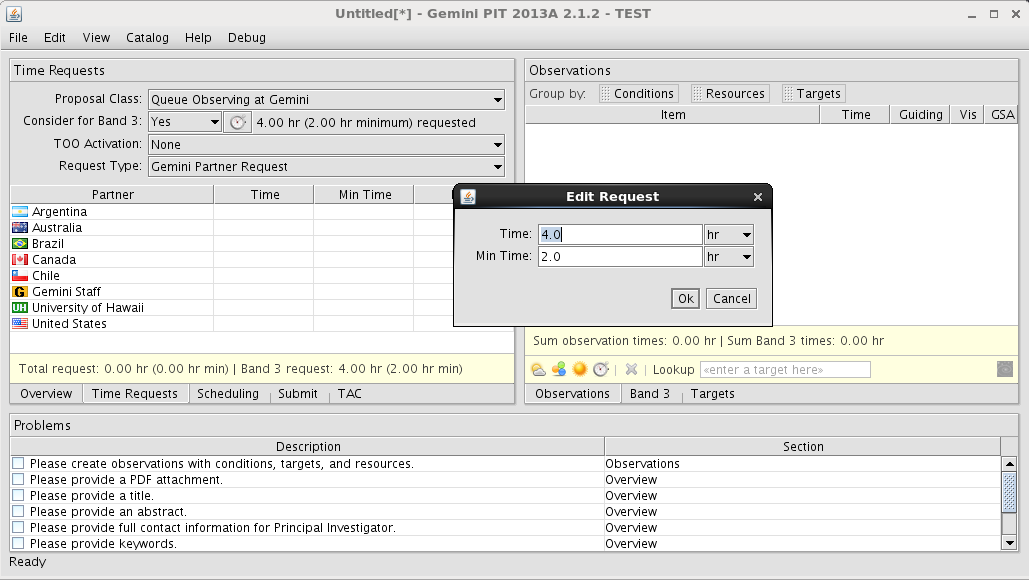The height and width of the screenshot is (580, 1029).
Task: Open the File menu
Action: [18, 37]
